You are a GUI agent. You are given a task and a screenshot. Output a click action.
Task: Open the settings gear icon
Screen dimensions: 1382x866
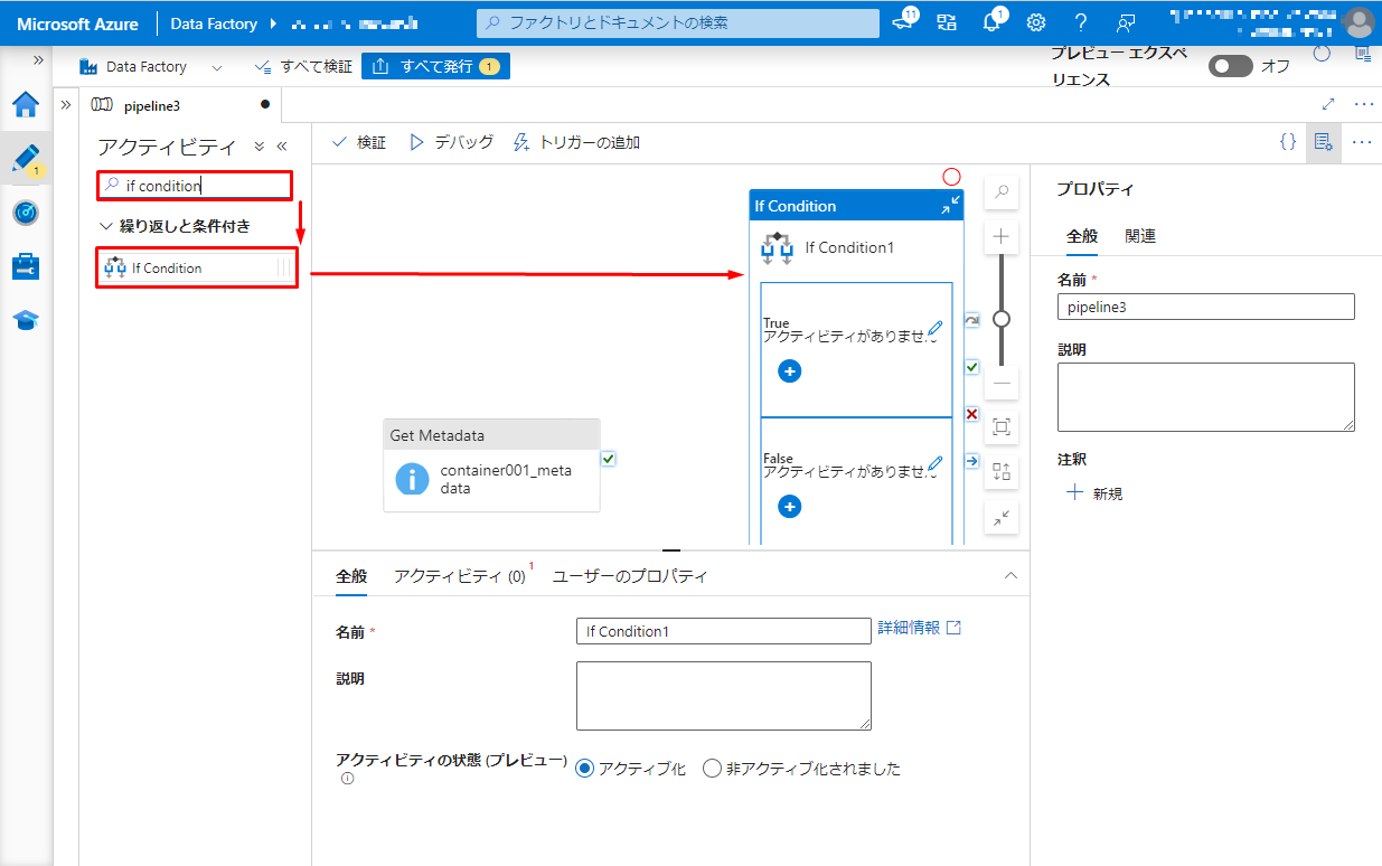click(x=1037, y=22)
